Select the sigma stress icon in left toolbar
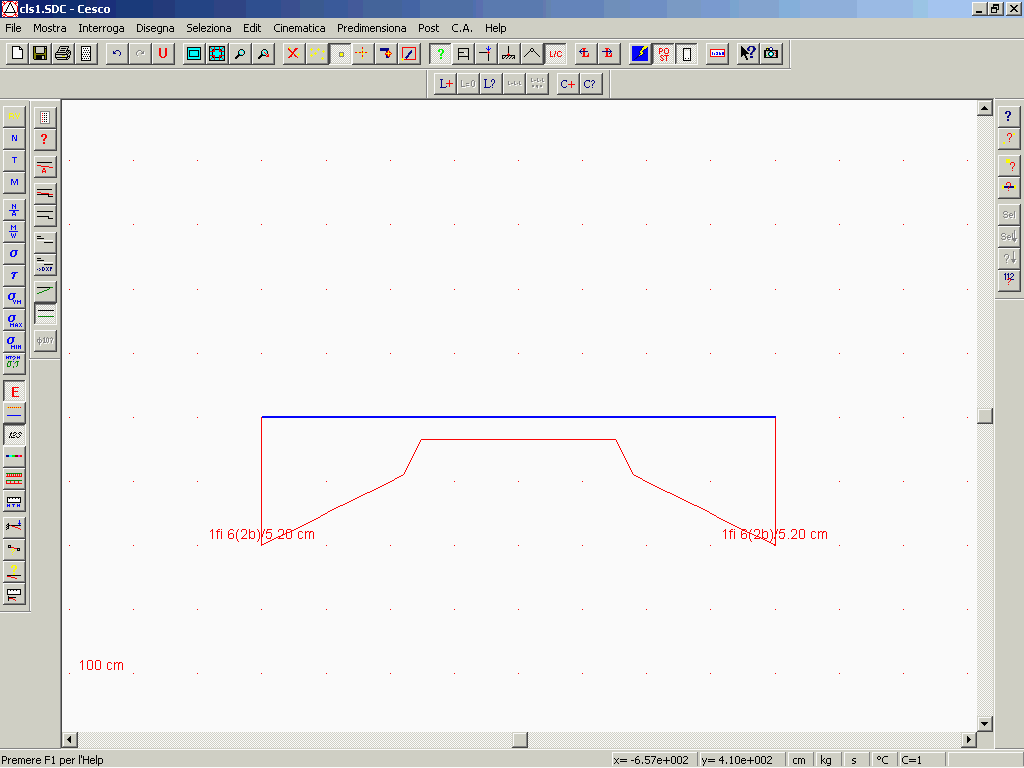This screenshot has height=768, width=1024. (14, 253)
